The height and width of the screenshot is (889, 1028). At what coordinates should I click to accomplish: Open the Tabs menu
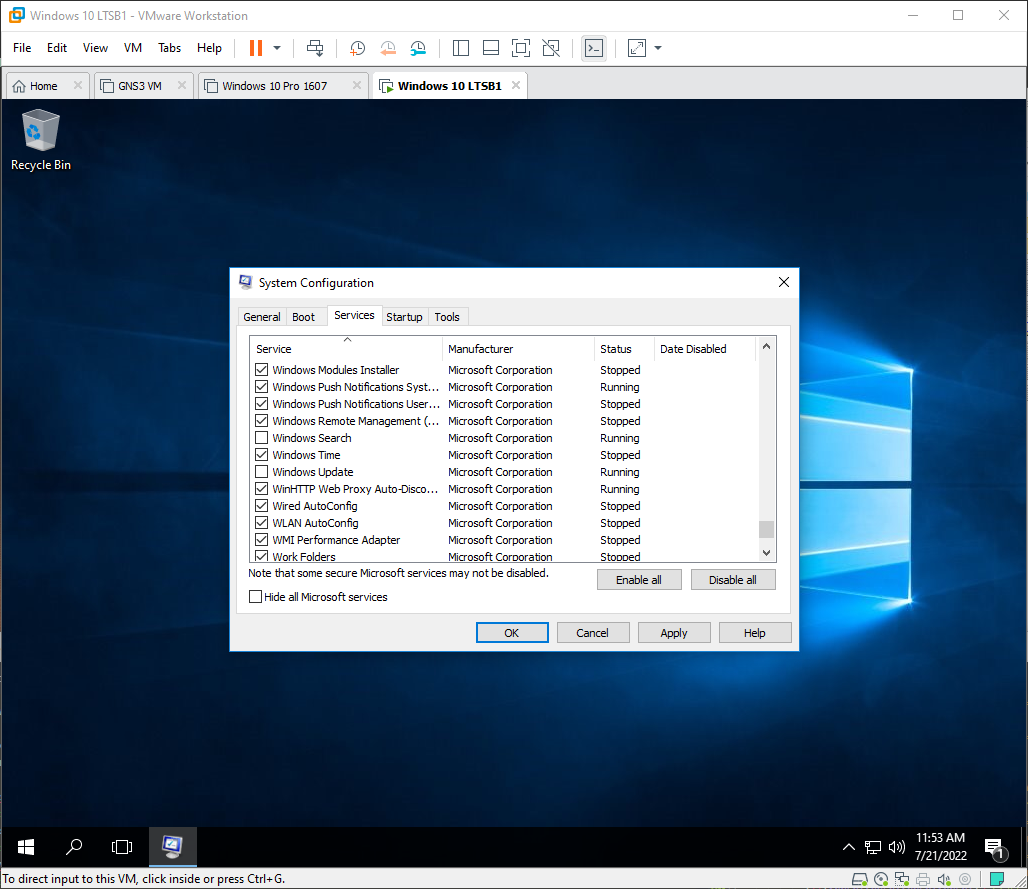coord(169,48)
